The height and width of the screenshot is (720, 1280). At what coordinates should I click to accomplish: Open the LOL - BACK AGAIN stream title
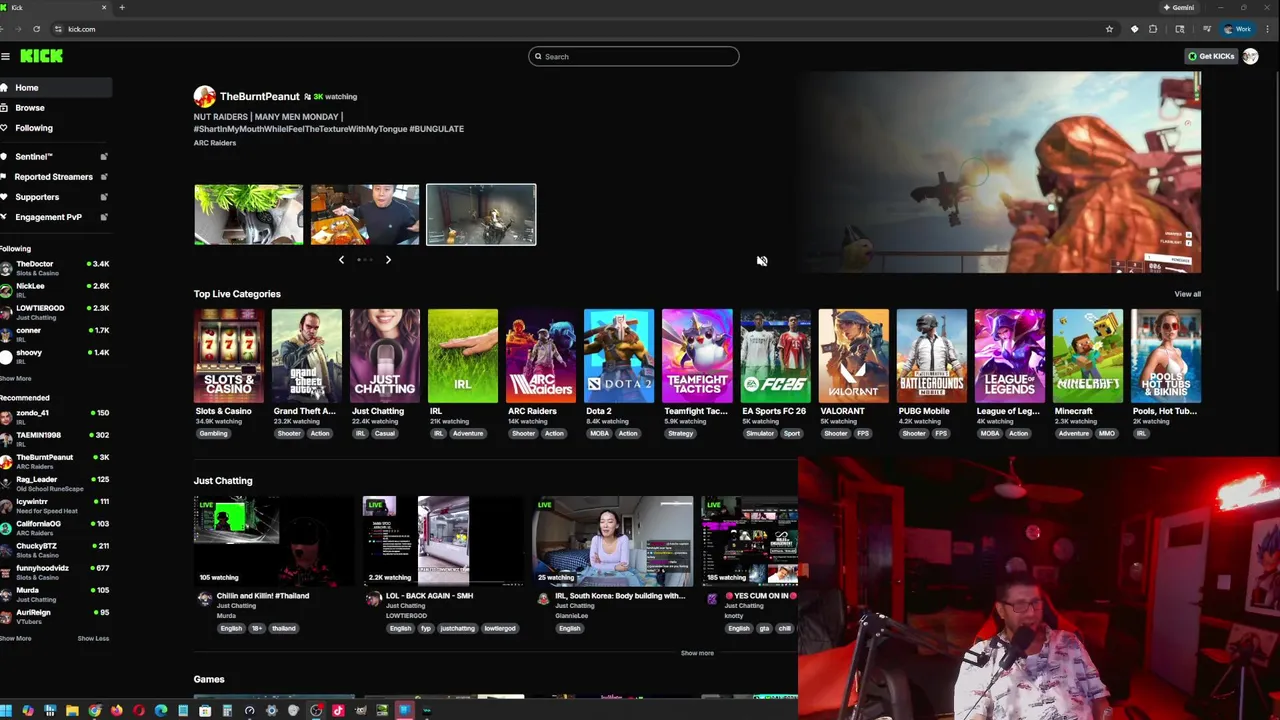tap(429, 596)
